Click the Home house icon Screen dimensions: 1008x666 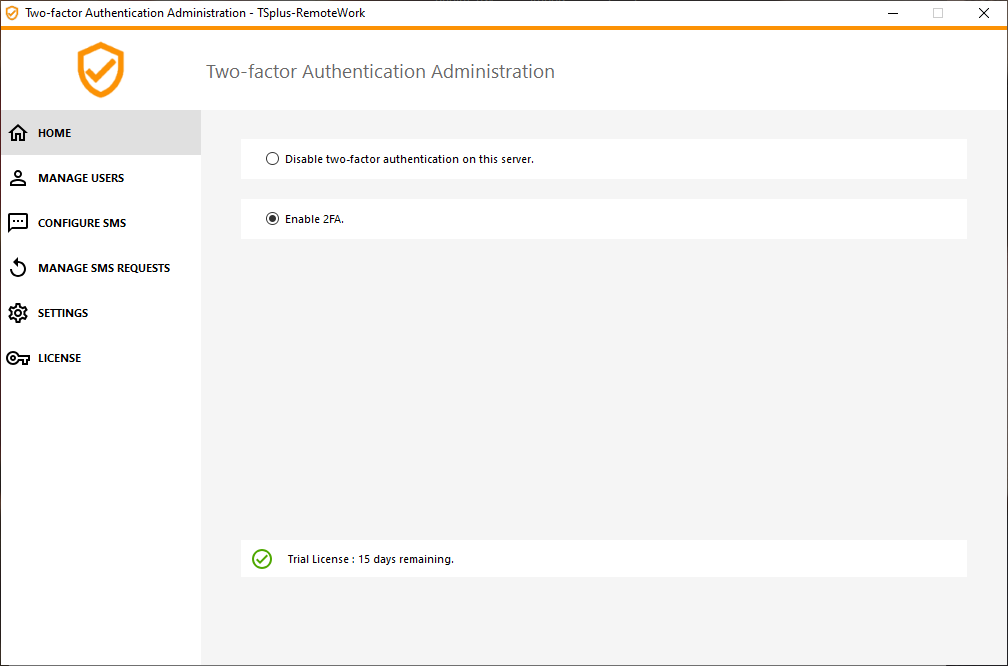point(18,132)
